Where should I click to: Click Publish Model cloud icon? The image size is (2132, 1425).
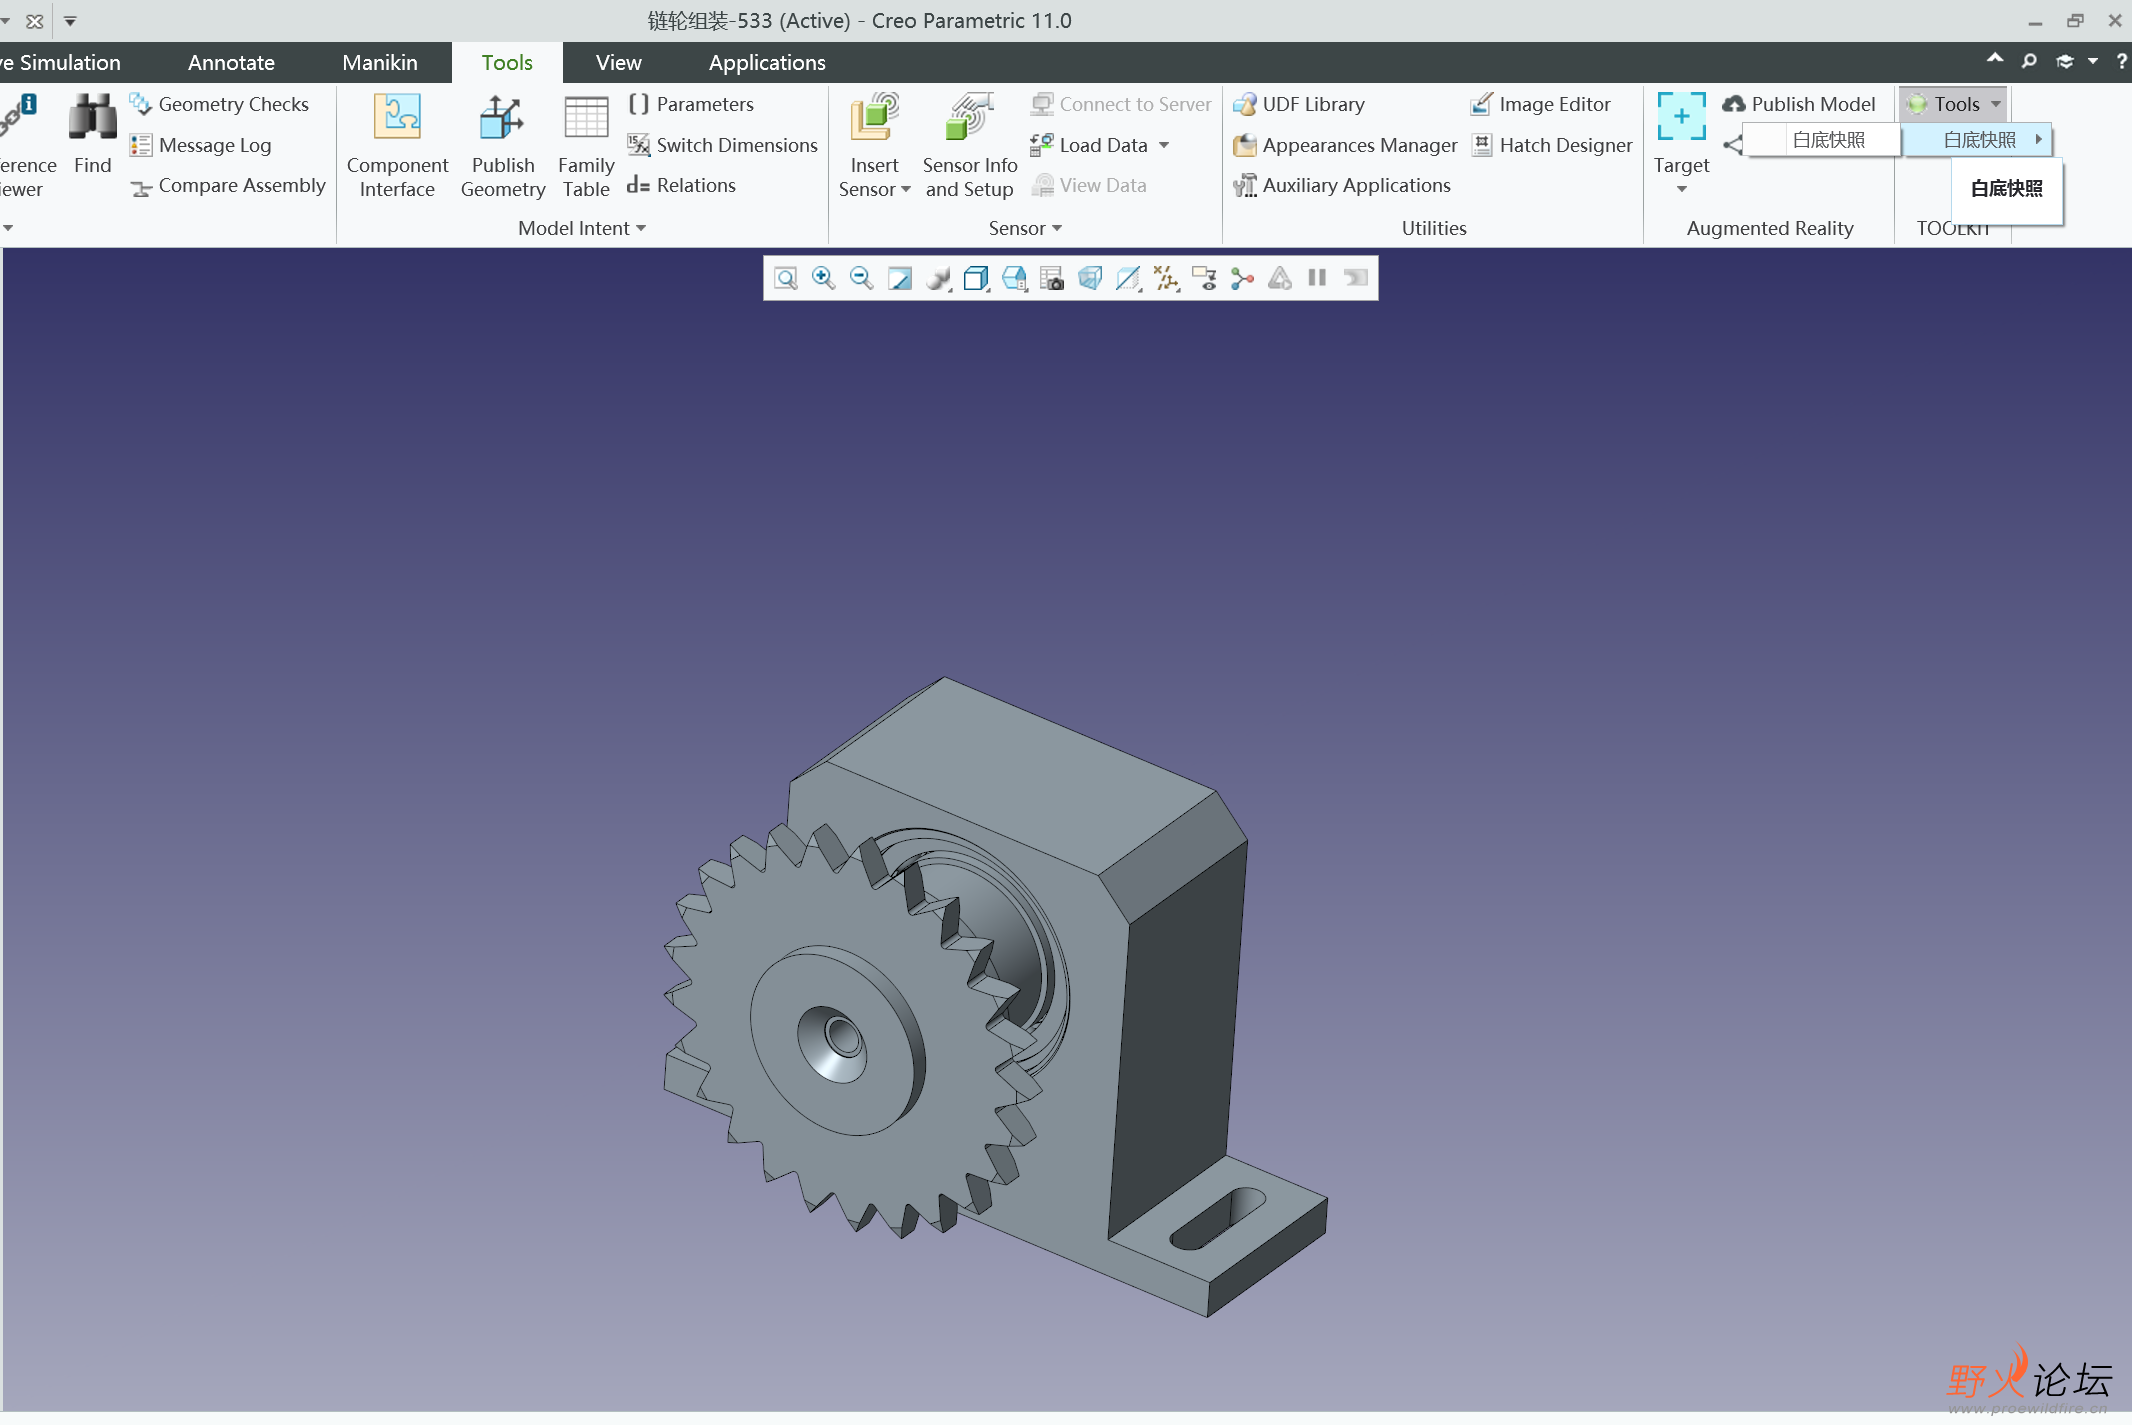1734,104
